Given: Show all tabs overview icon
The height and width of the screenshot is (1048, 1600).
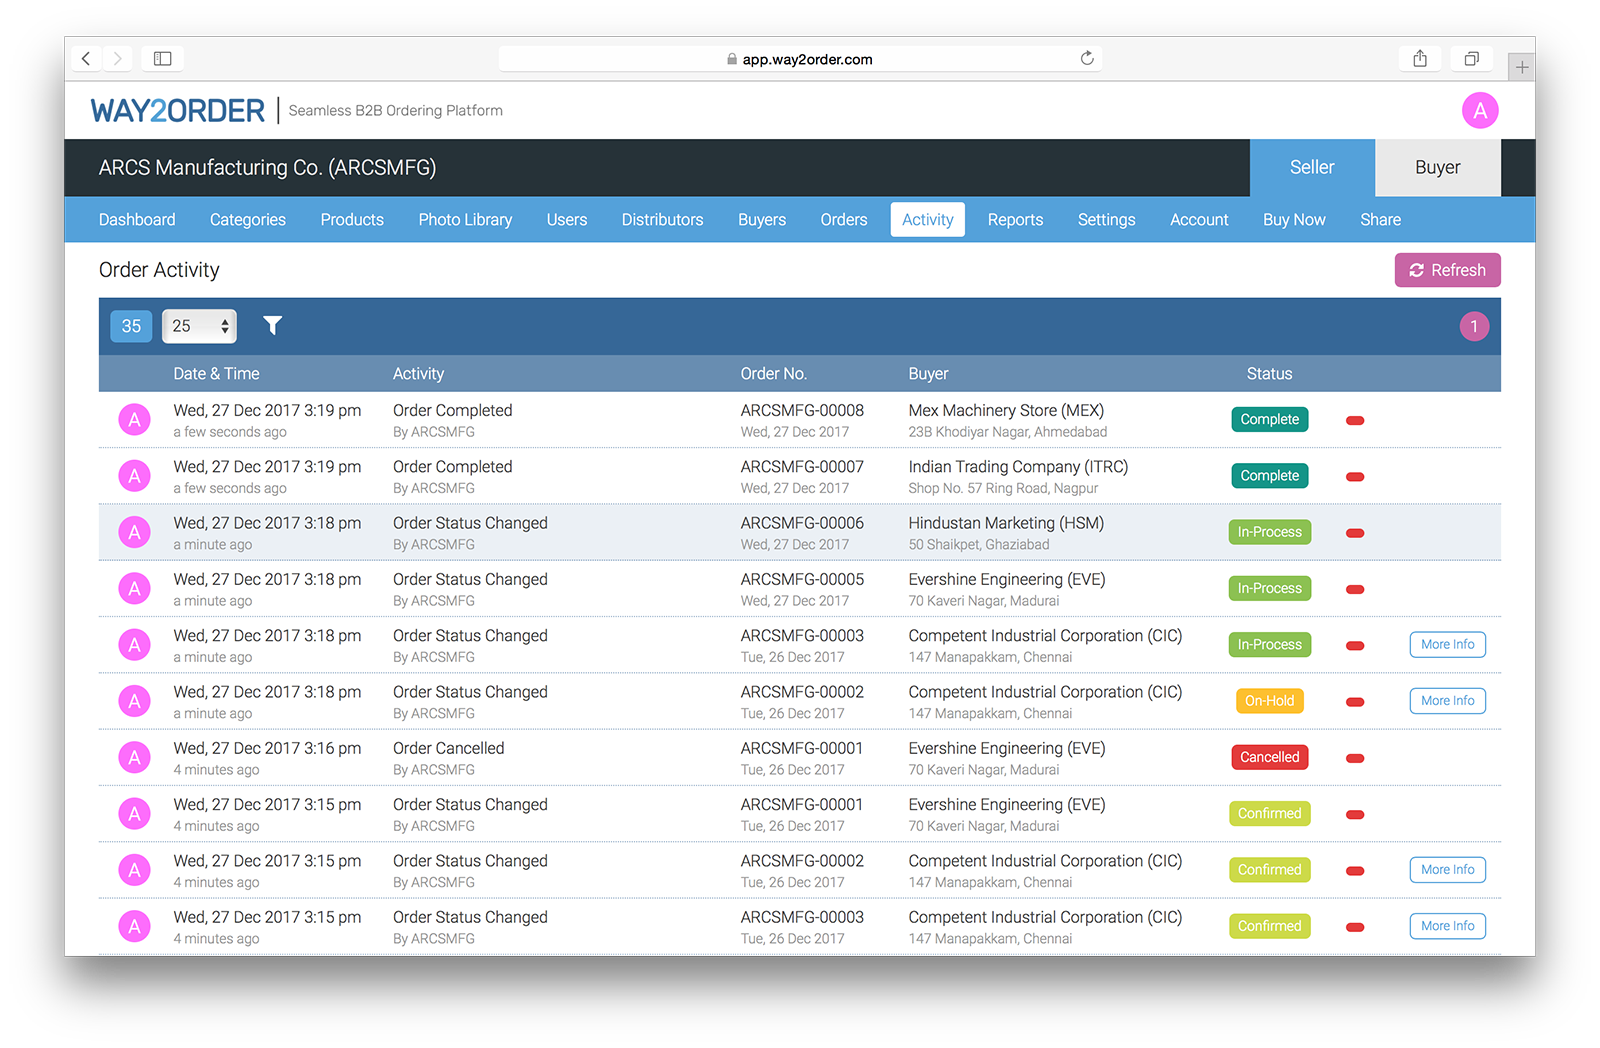Looking at the screenshot, I should (x=1472, y=59).
